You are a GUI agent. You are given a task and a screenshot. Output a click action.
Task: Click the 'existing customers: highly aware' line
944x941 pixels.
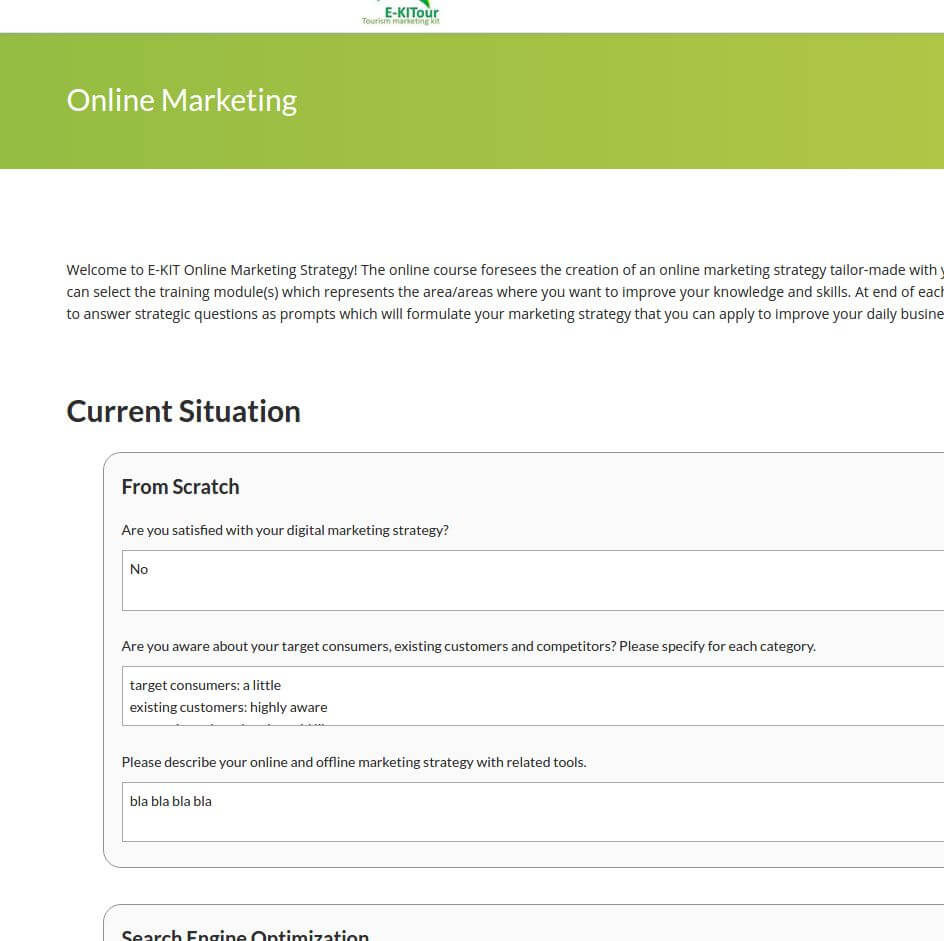pyautogui.click(x=228, y=707)
